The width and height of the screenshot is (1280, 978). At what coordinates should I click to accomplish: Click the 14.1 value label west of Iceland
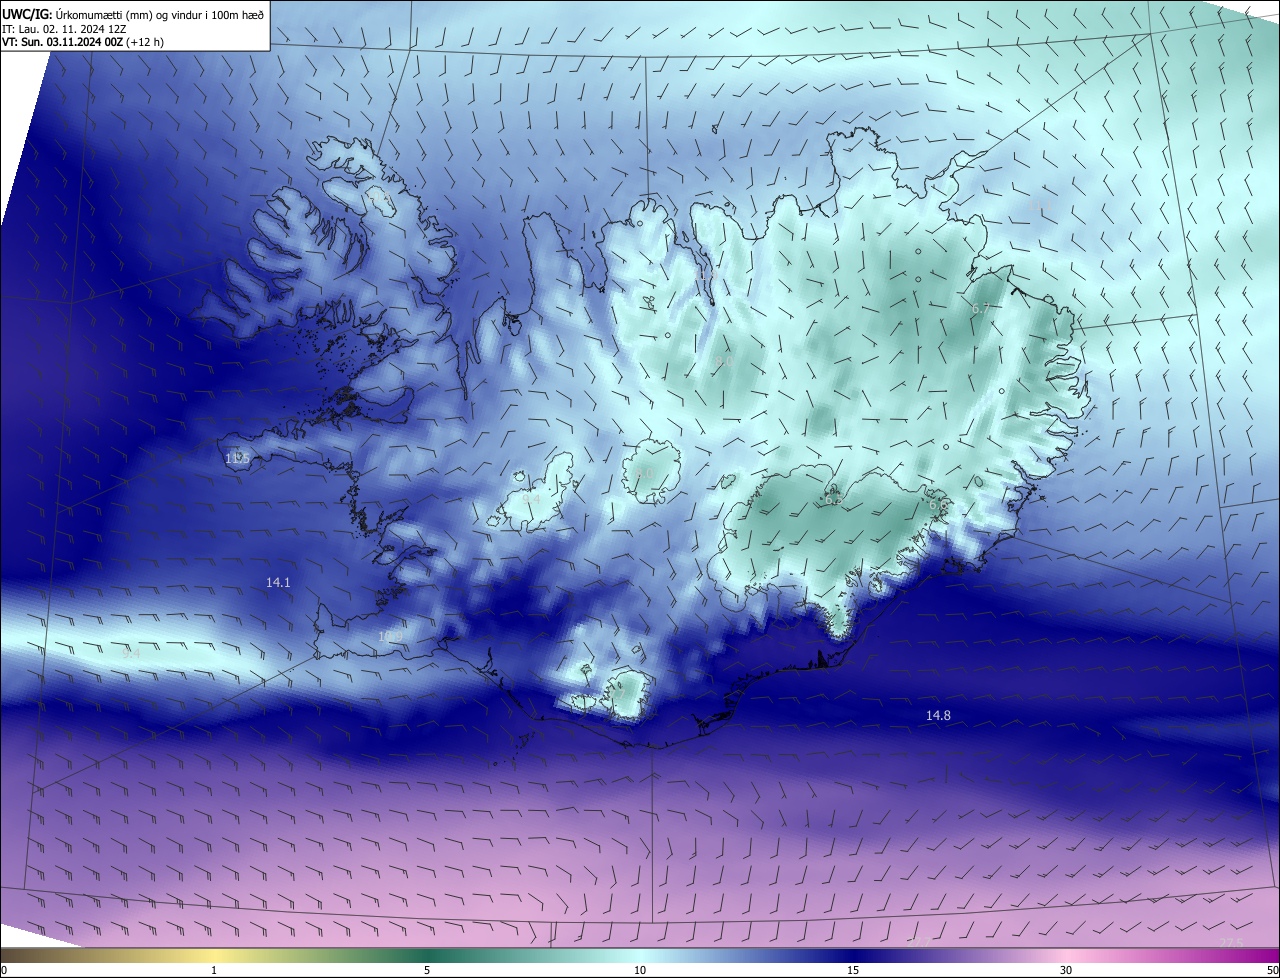[x=278, y=582]
